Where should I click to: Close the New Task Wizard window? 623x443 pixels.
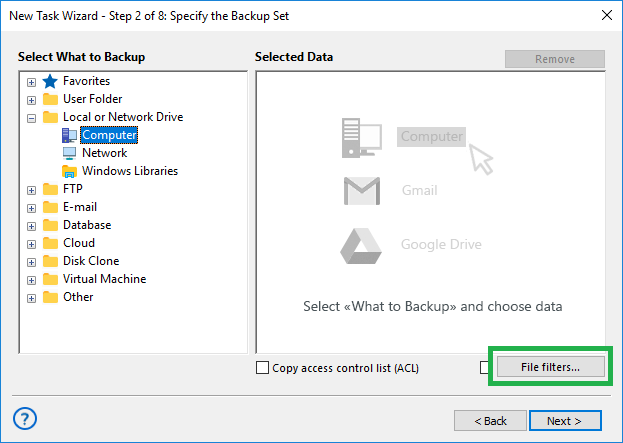607,15
